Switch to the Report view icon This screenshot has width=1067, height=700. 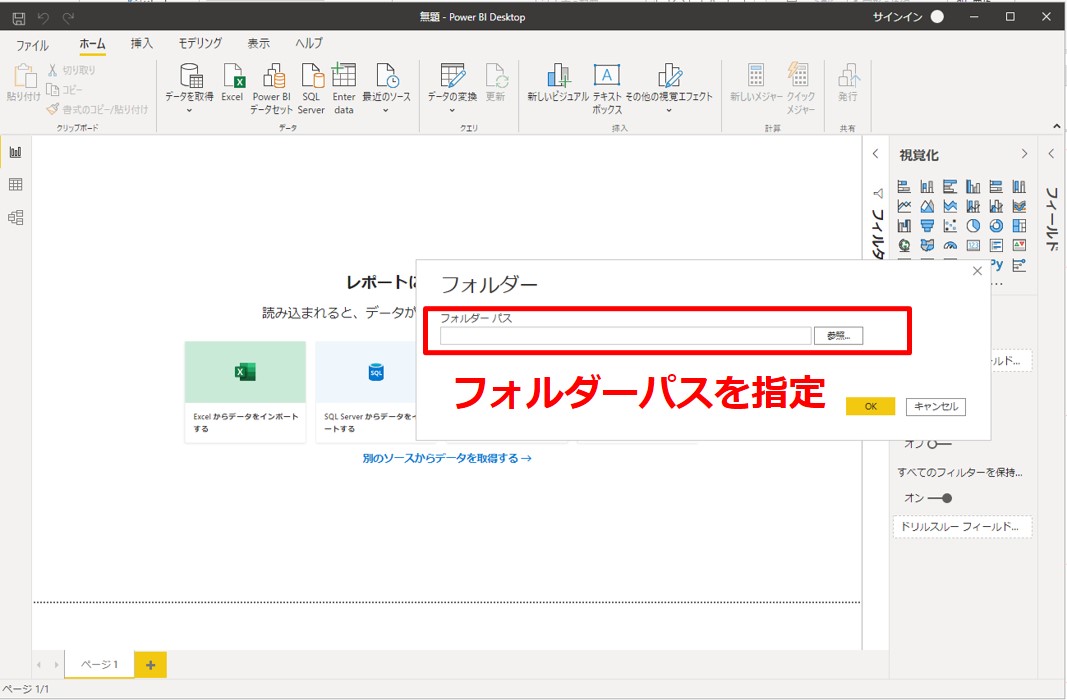(x=15, y=152)
